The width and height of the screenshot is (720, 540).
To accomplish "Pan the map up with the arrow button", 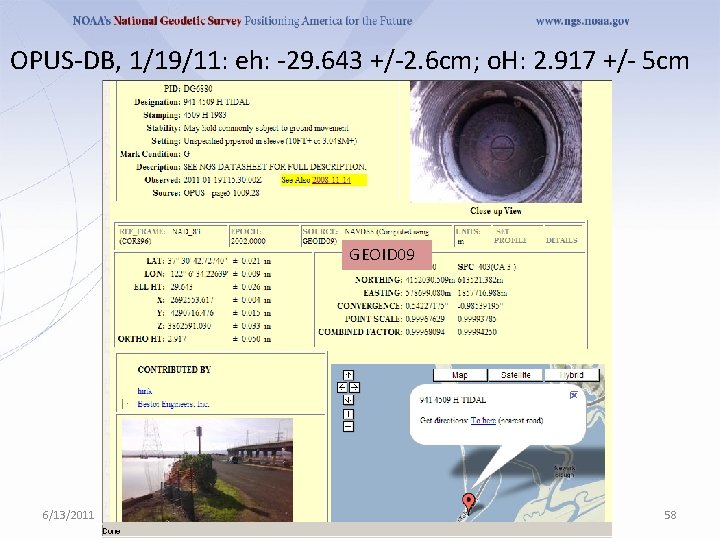I will [x=349, y=375].
